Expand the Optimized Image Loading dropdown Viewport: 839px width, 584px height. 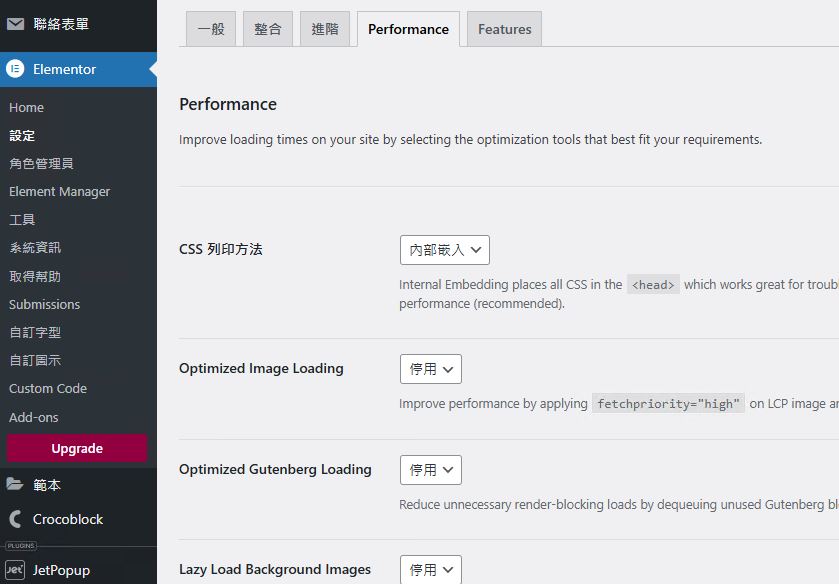(430, 369)
